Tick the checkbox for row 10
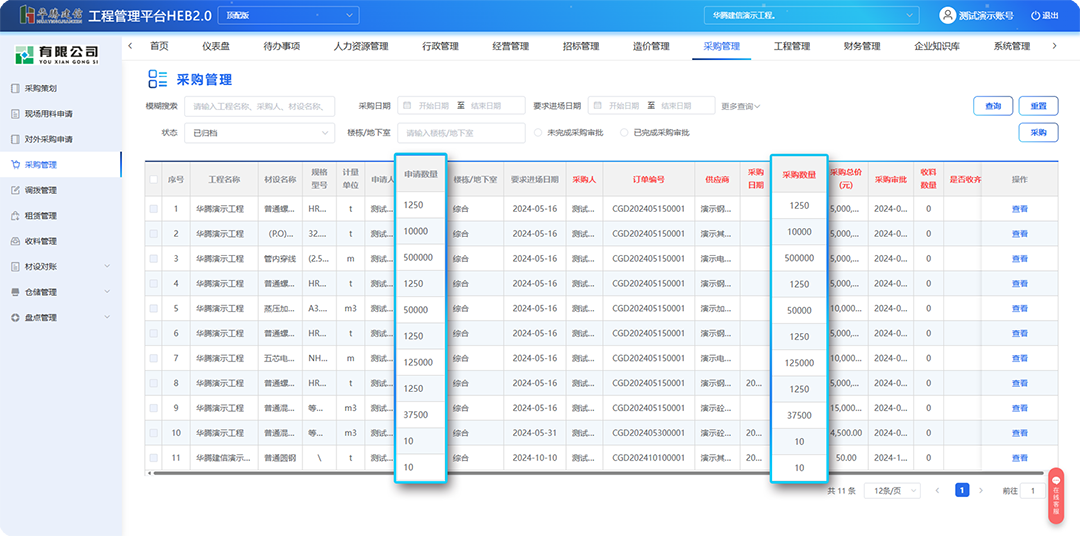Screen dimensions: 1080x536 pos(153,433)
